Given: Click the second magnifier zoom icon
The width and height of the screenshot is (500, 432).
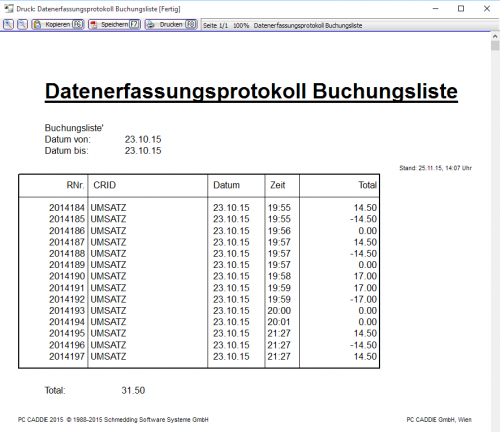Looking at the screenshot, I should (x=22, y=24).
